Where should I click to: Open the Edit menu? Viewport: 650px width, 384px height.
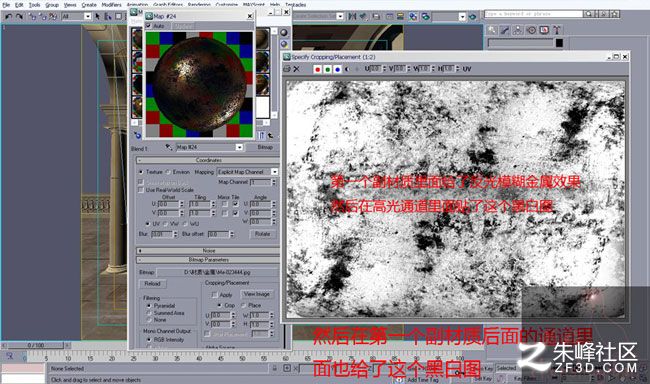tap(19, 5)
